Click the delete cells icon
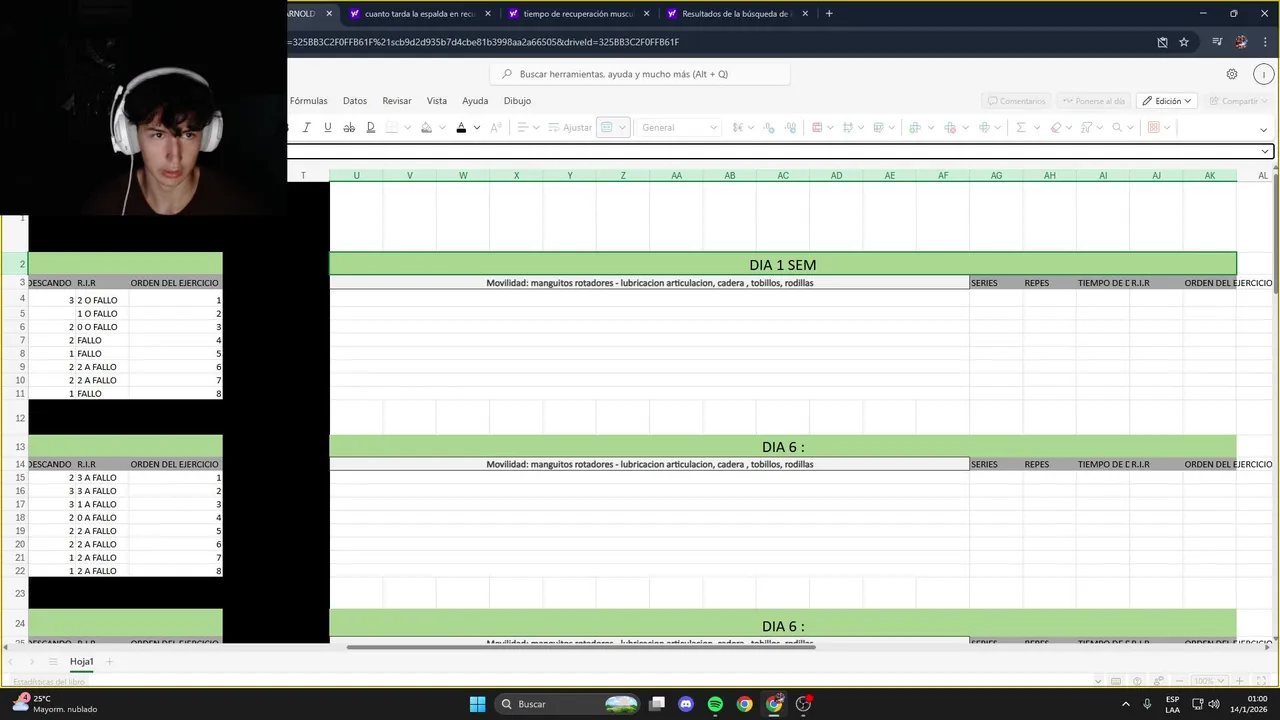The image size is (1280, 720). tap(949, 128)
